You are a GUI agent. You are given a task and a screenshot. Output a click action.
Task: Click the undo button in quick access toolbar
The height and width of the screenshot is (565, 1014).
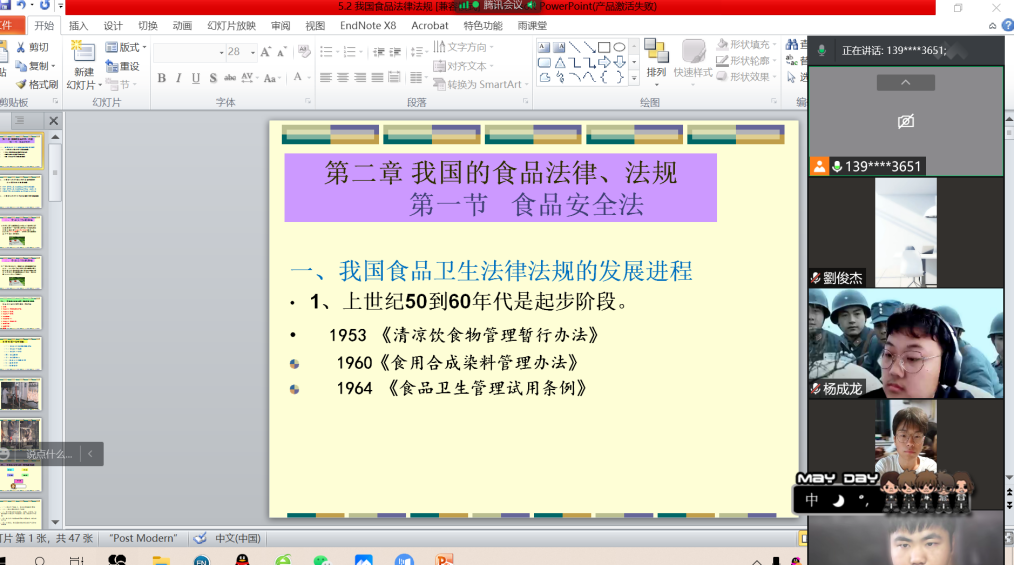[21, 6]
